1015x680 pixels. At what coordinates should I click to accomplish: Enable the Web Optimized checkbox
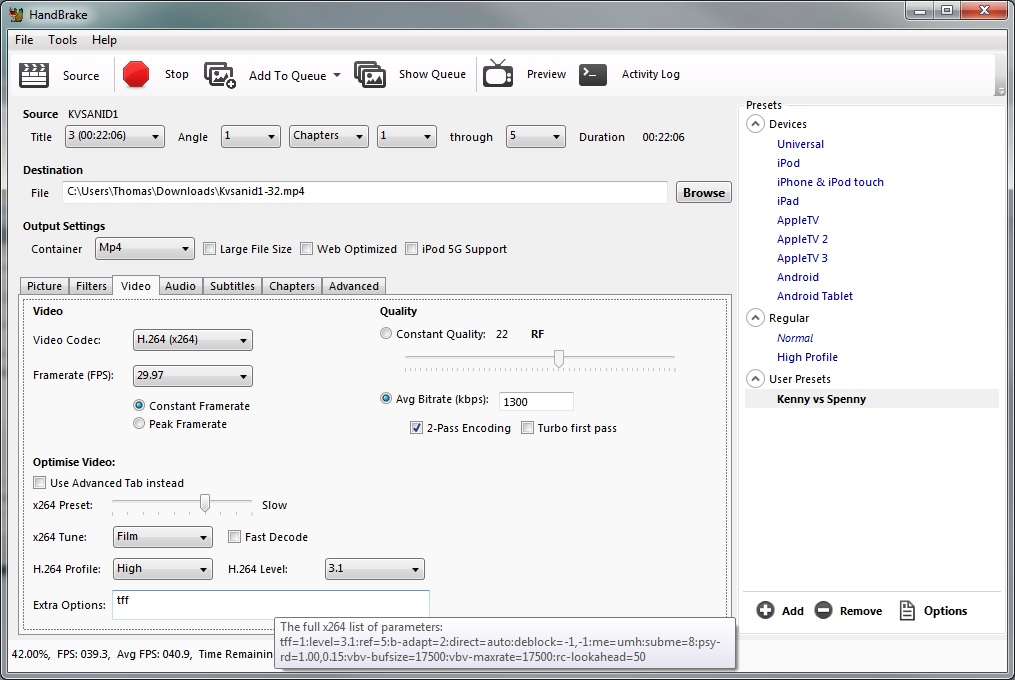point(307,249)
